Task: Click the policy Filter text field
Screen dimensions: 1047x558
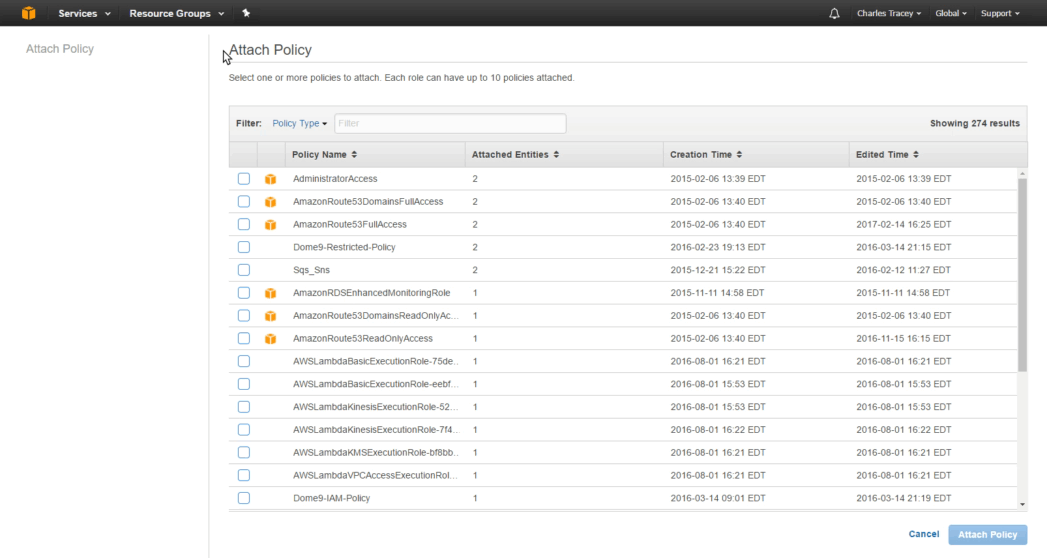Action: coord(450,123)
